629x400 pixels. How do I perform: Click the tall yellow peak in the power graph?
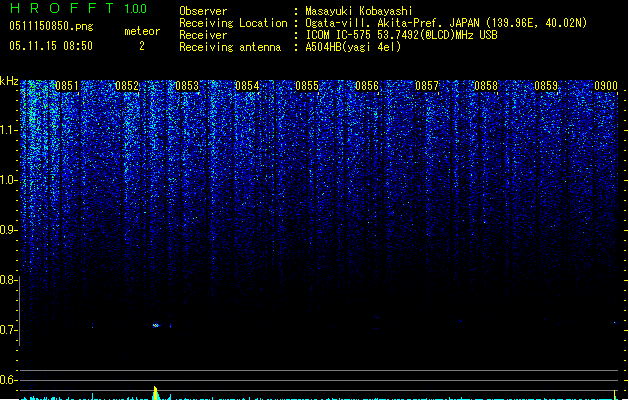point(156,392)
